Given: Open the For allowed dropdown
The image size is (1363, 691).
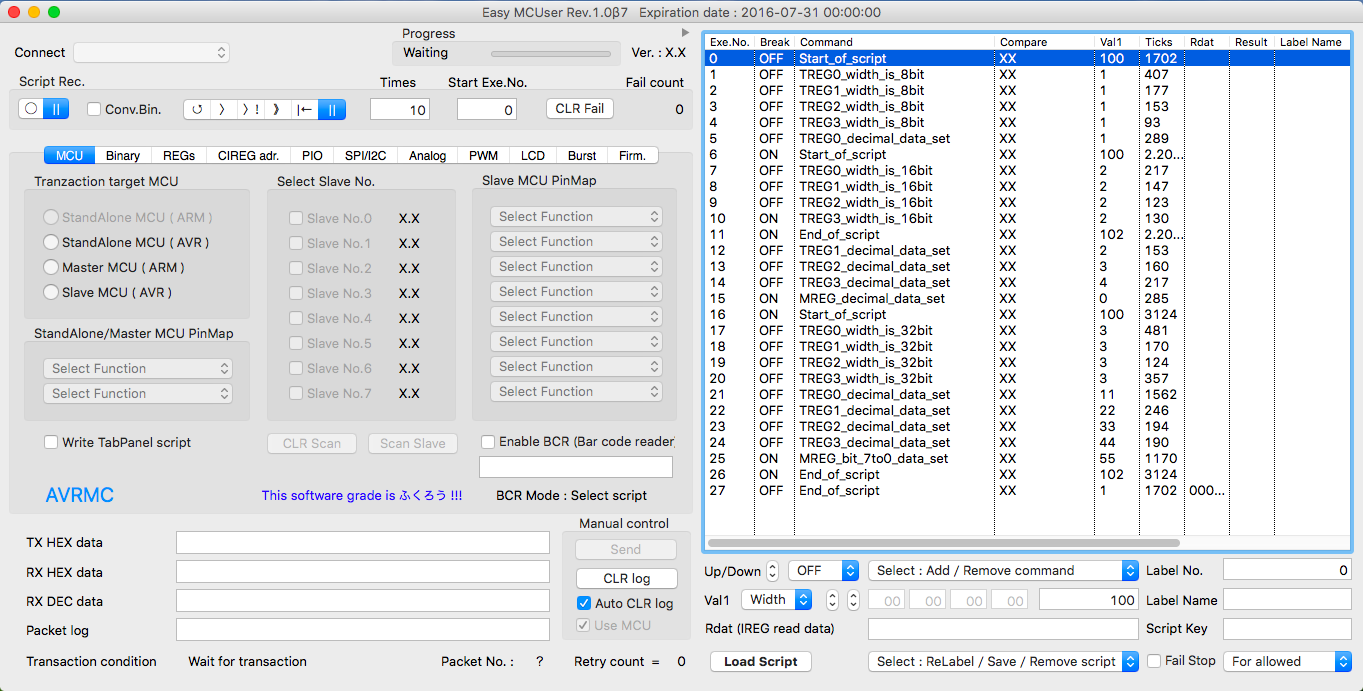Looking at the screenshot, I should coord(1287,661).
